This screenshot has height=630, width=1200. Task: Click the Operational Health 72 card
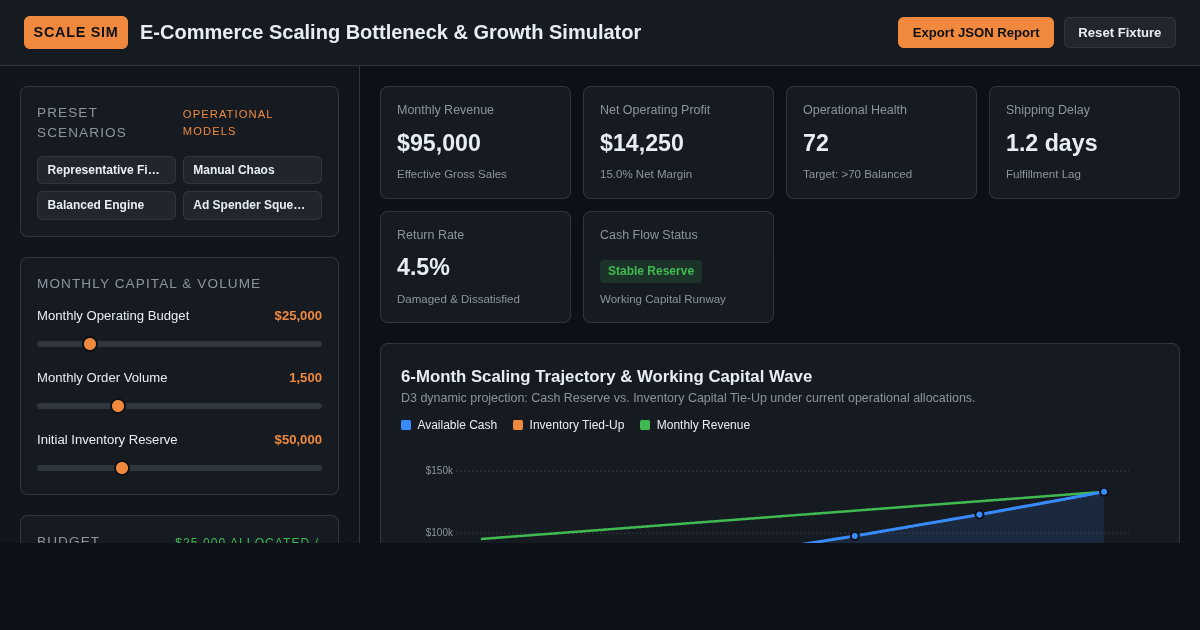click(x=881, y=142)
